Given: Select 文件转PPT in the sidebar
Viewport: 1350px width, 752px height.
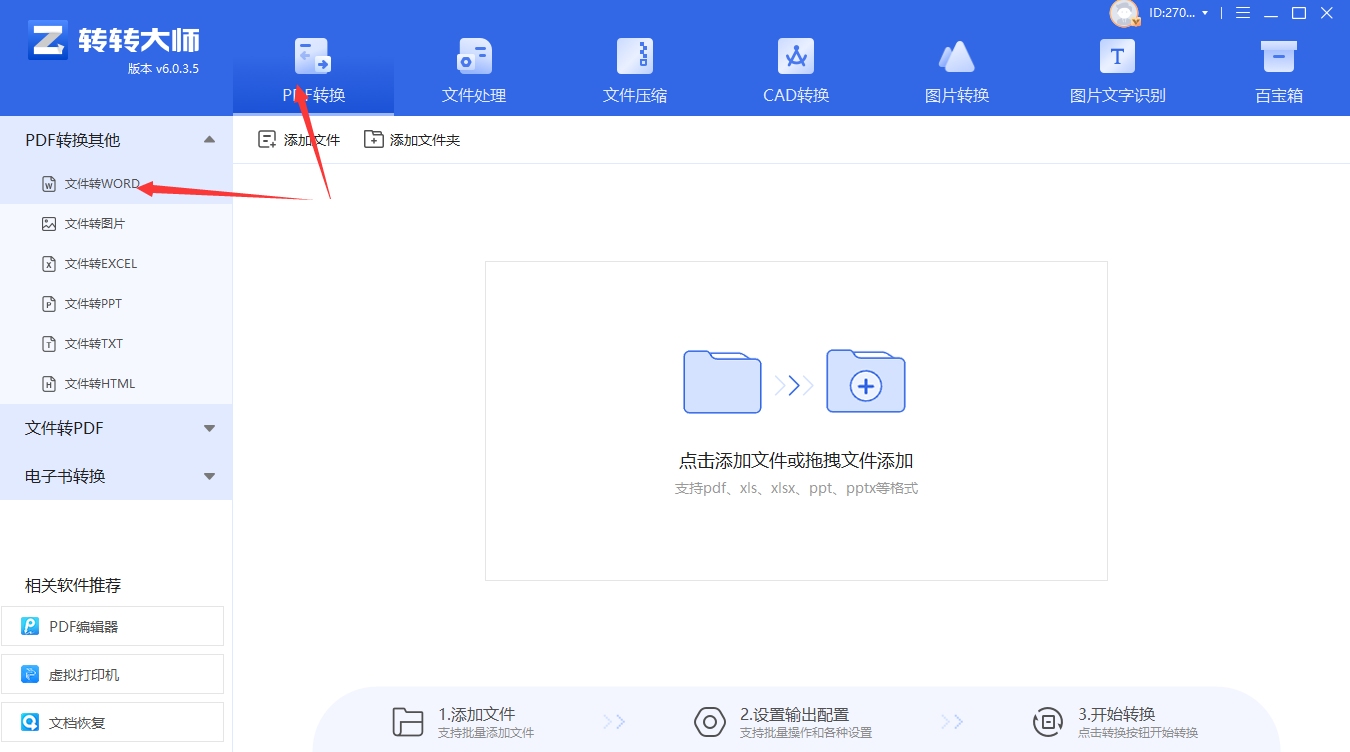Looking at the screenshot, I should (x=116, y=304).
